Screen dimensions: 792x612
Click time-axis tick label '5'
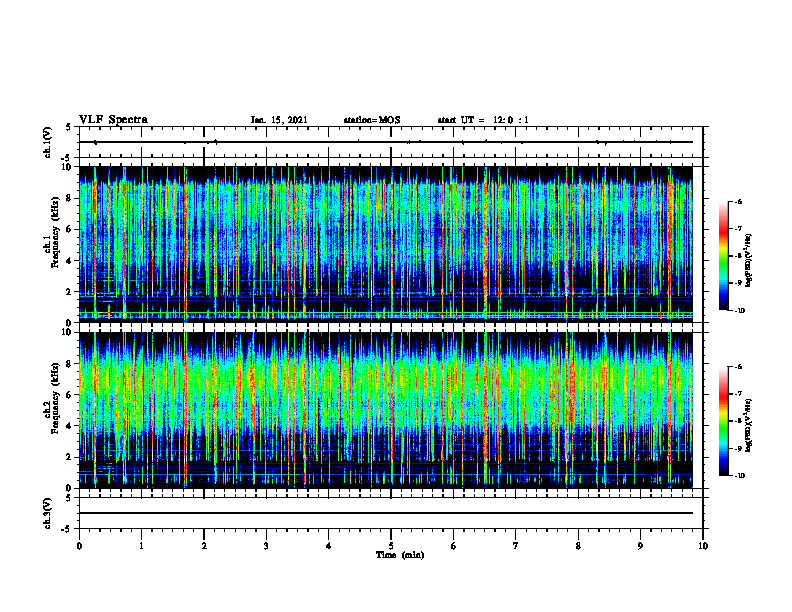(x=391, y=546)
